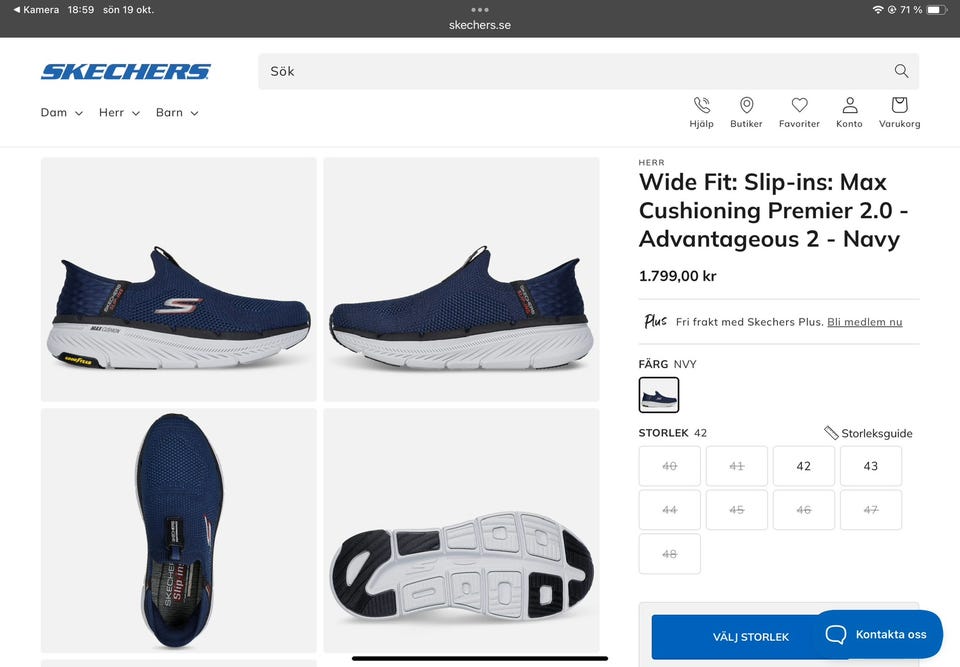Select size 43
This screenshot has height=667, width=960.
tap(871, 466)
